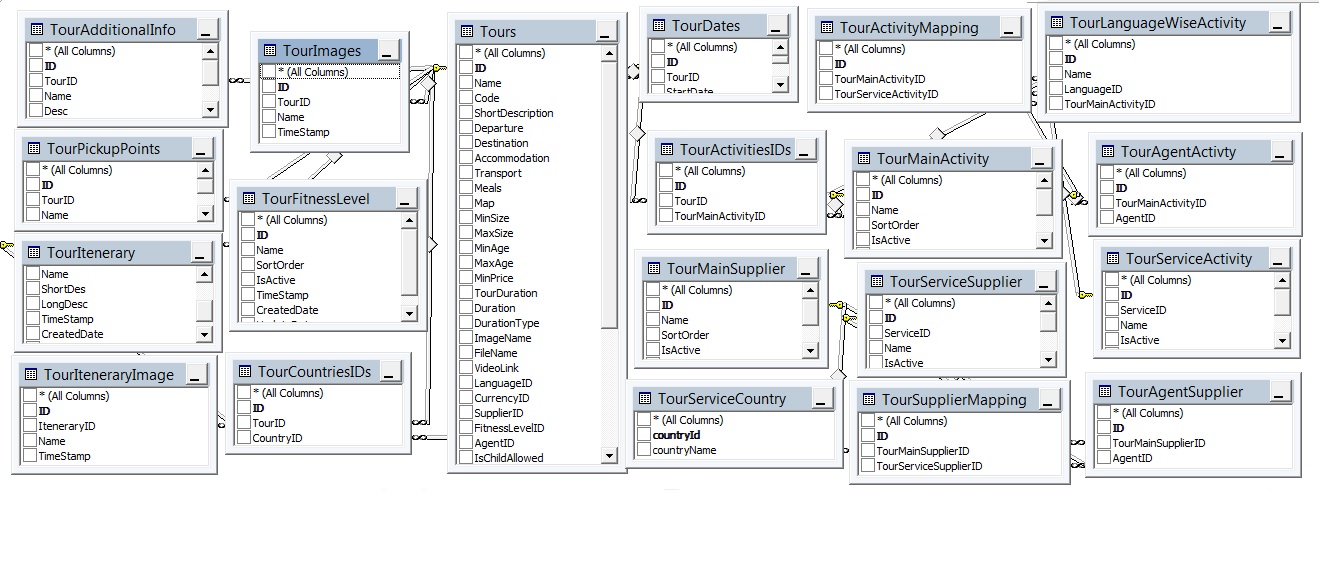Tick ServiceID in the TourServiceActivity table
1320x574 pixels.
click(1112, 310)
